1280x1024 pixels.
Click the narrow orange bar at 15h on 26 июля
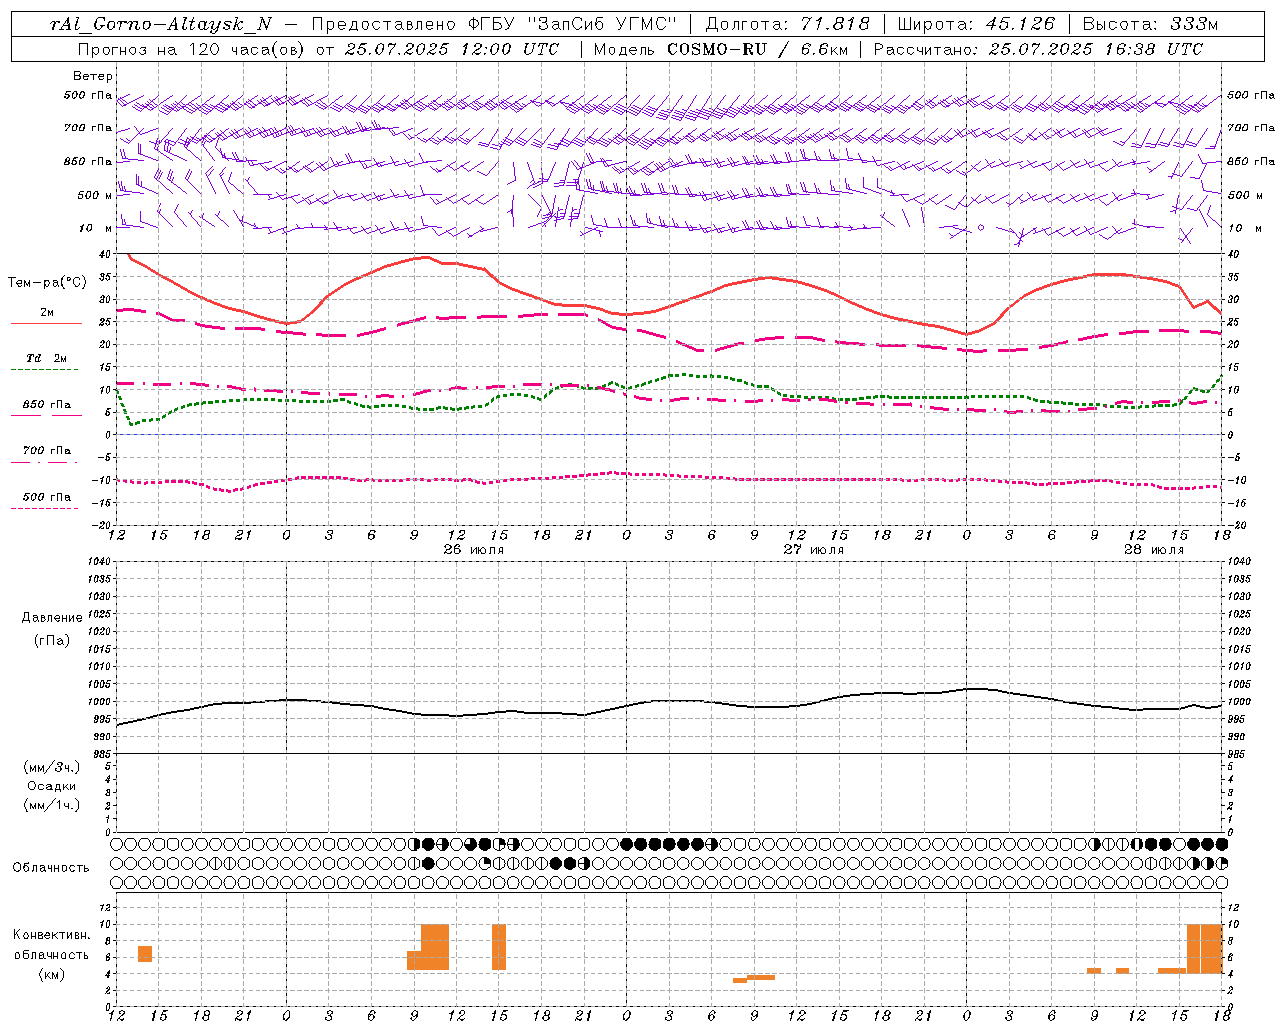click(499, 947)
